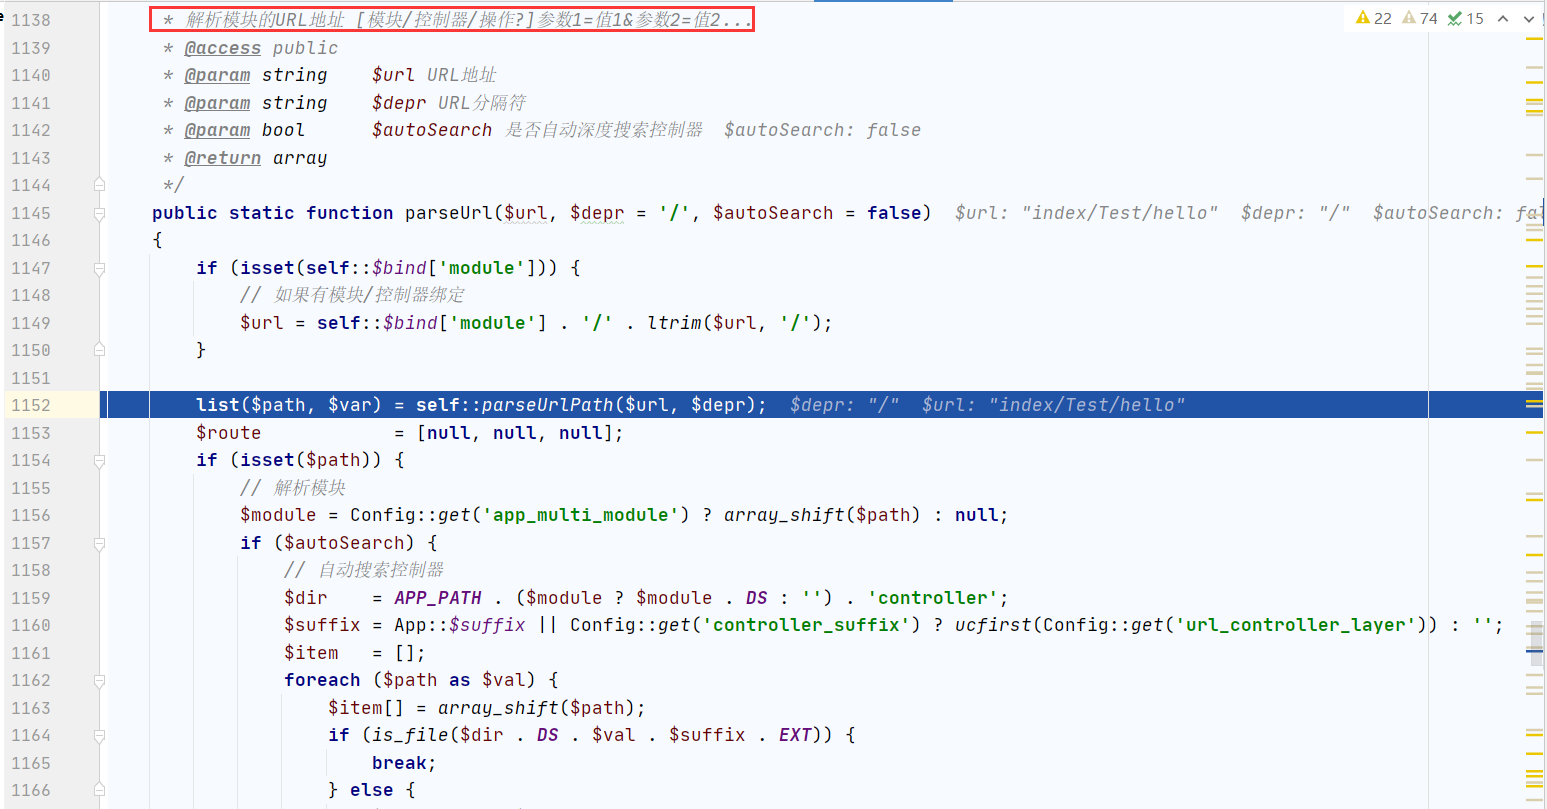The image size is (1547, 809).
Task: Click the parseUrl function name
Action: pyautogui.click(x=448, y=213)
